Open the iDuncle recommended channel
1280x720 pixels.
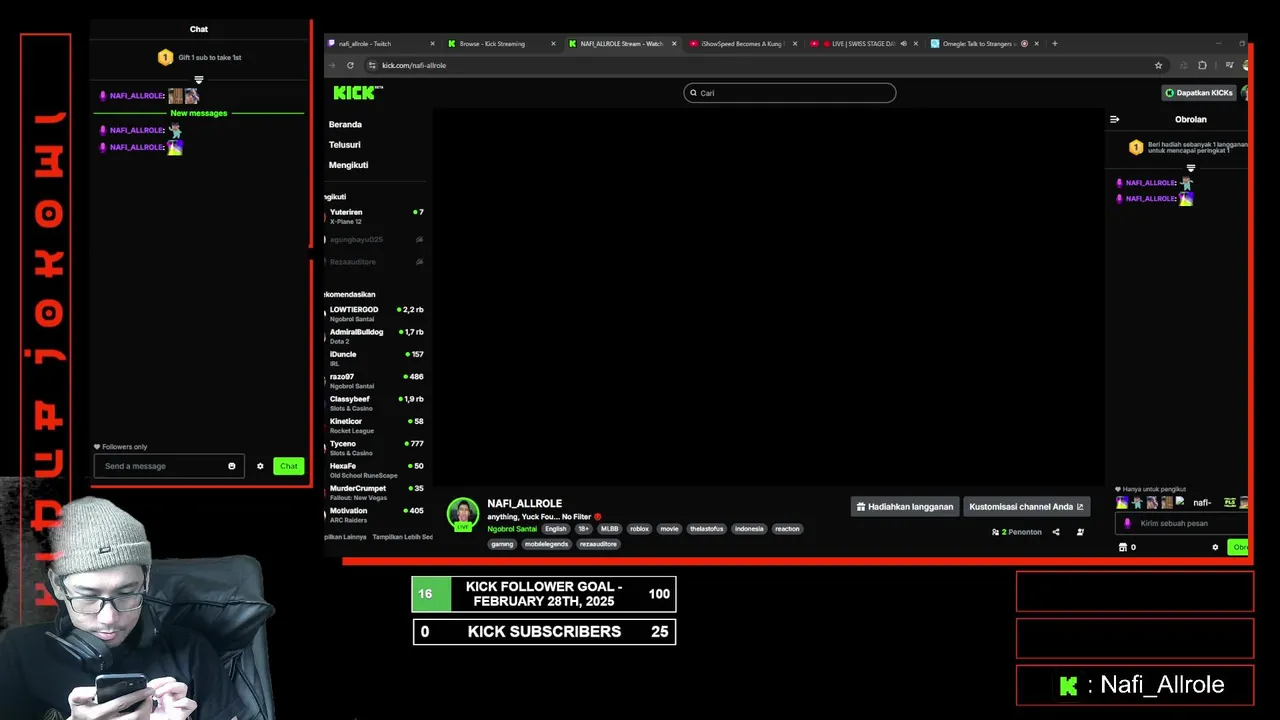point(376,358)
